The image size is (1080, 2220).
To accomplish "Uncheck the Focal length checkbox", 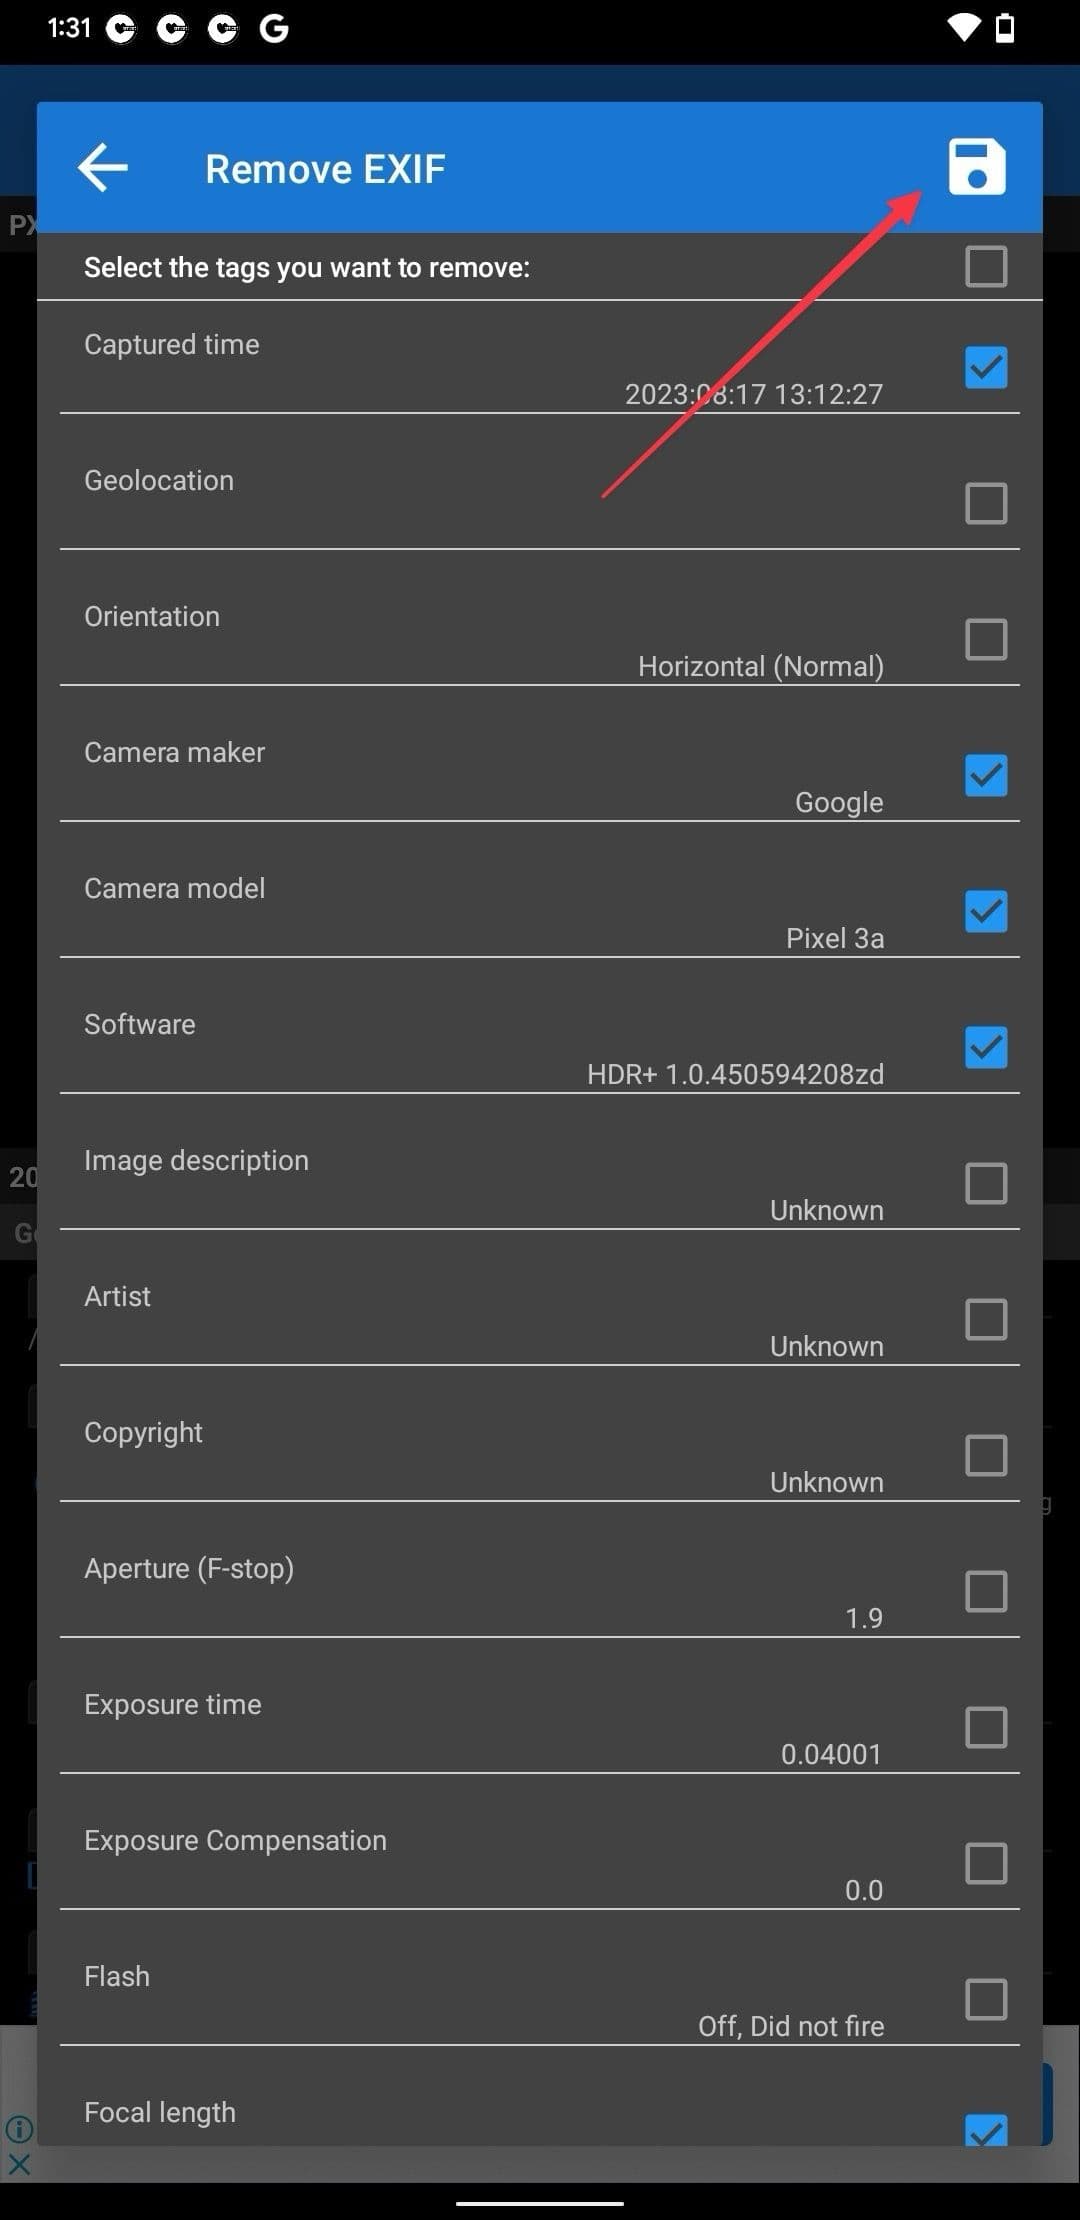I will [985, 2128].
